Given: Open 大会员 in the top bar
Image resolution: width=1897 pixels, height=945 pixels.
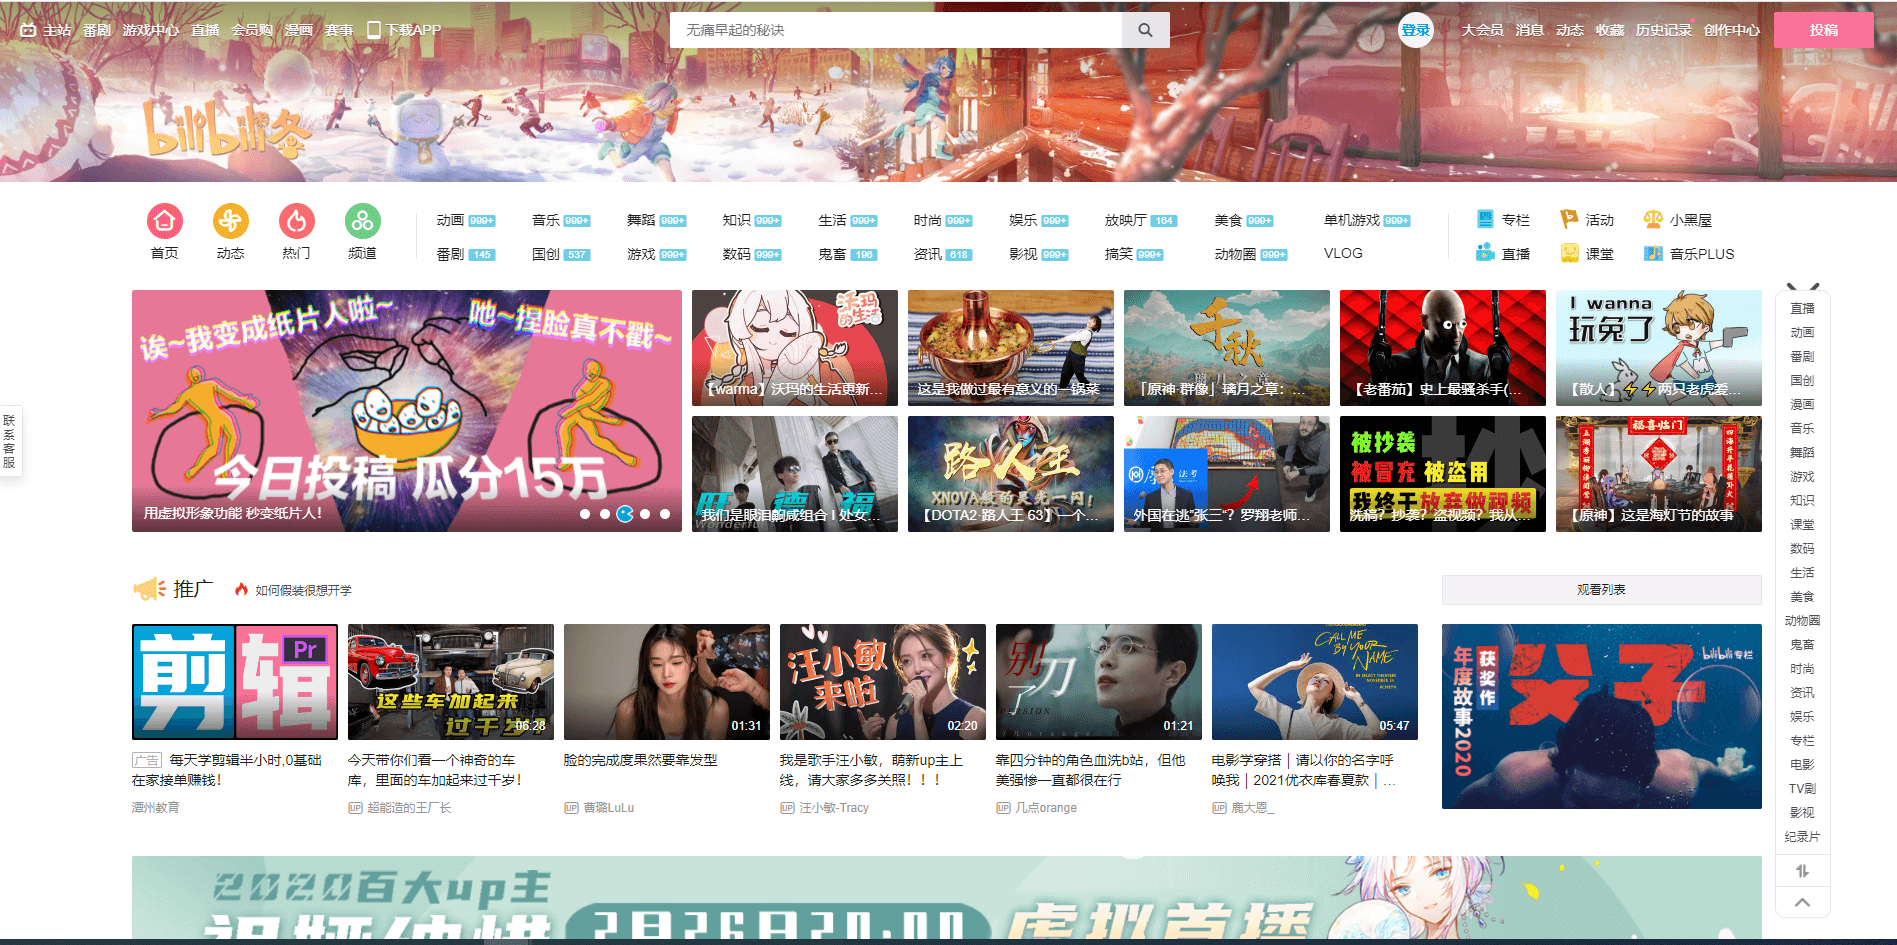Looking at the screenshot, I should 1483,30.
